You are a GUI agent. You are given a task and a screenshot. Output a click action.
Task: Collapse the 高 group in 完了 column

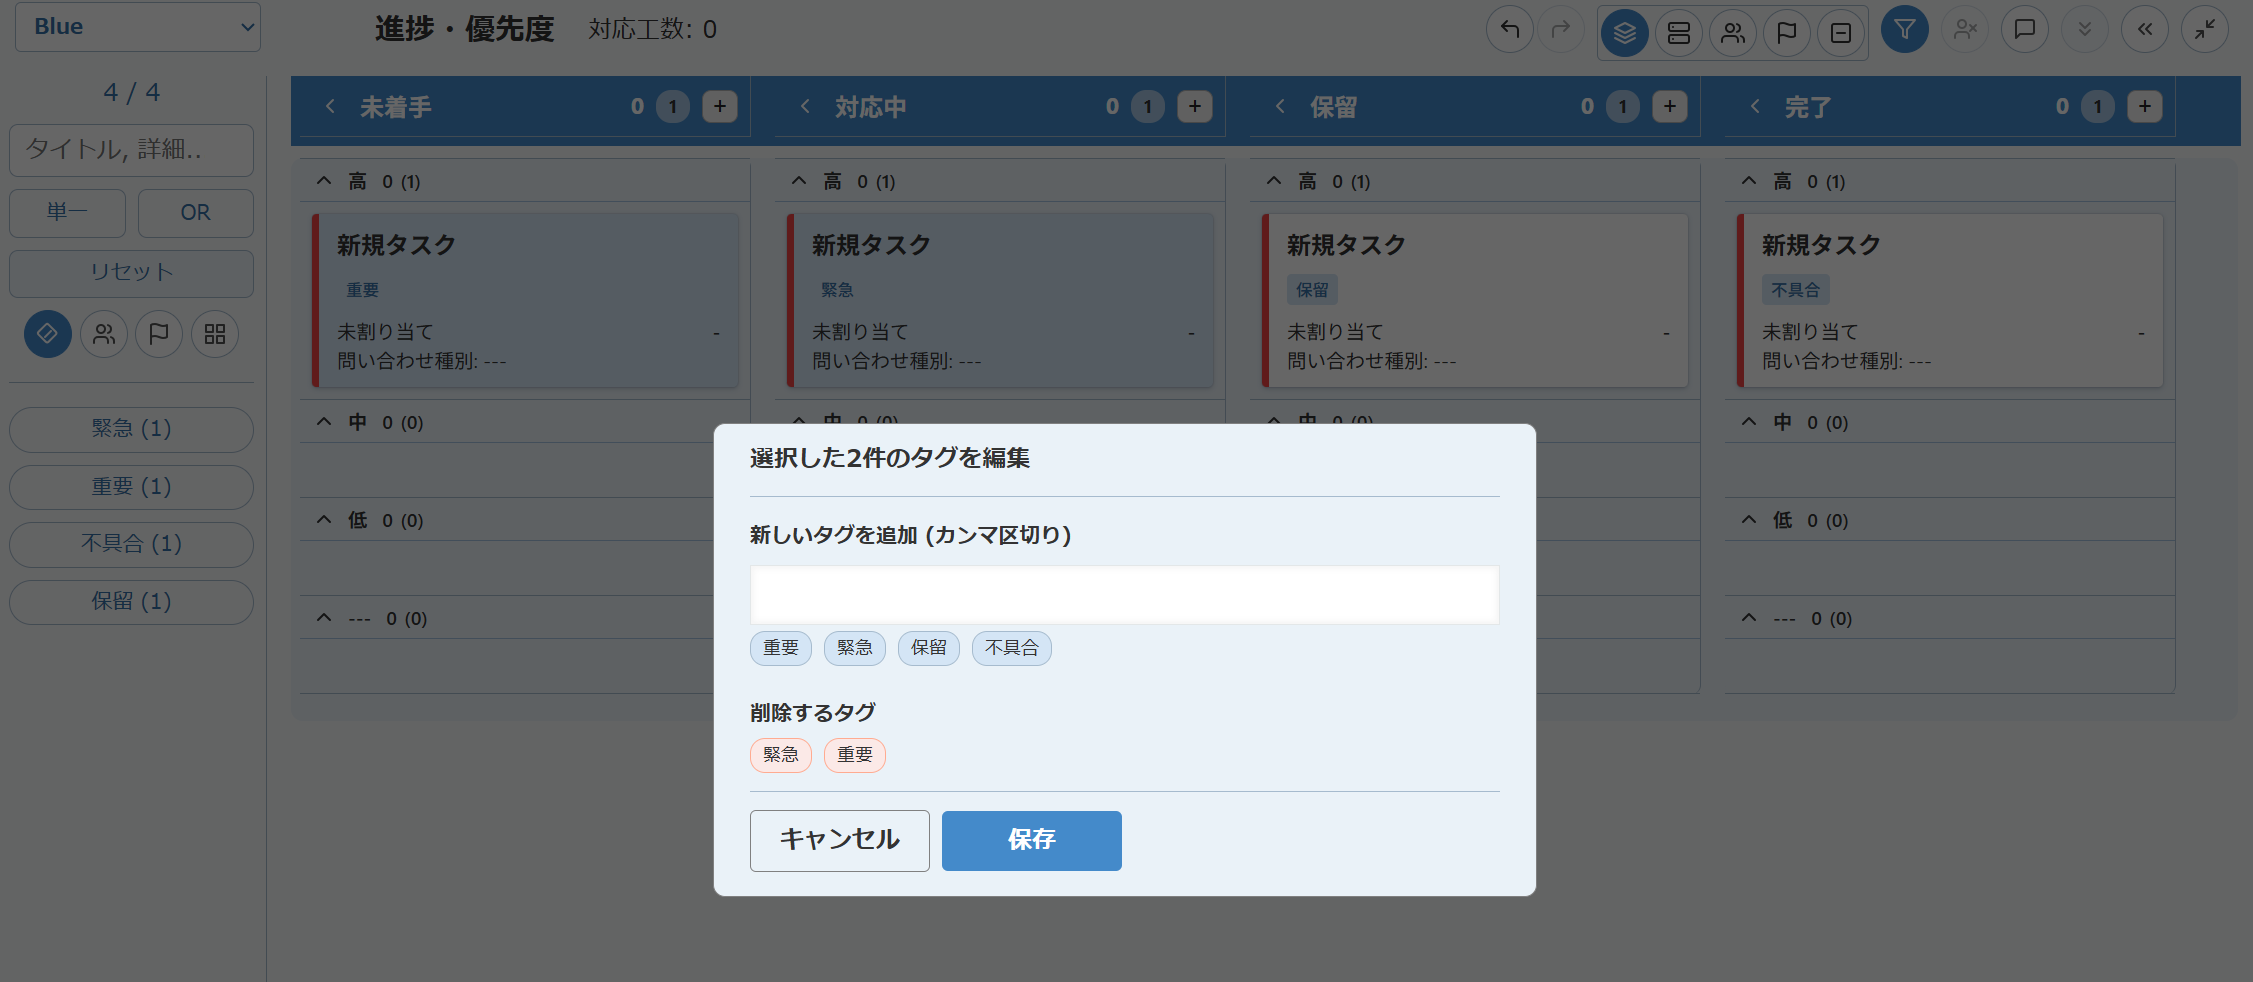[1749, 181]
